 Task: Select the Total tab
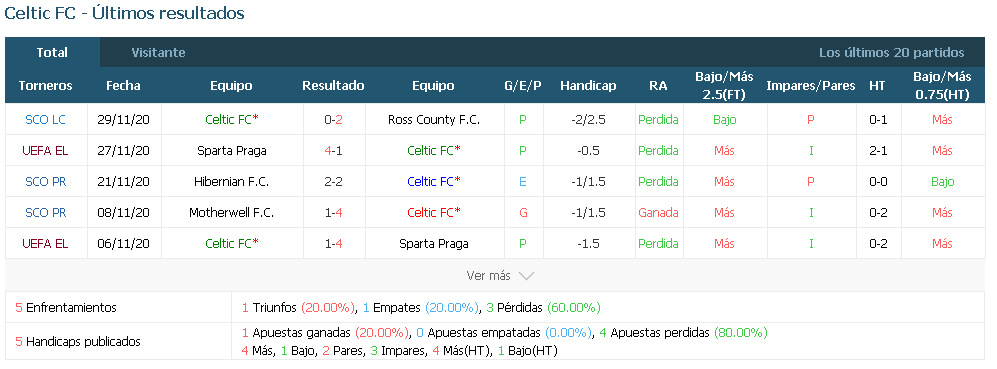(x=52, y=53)
